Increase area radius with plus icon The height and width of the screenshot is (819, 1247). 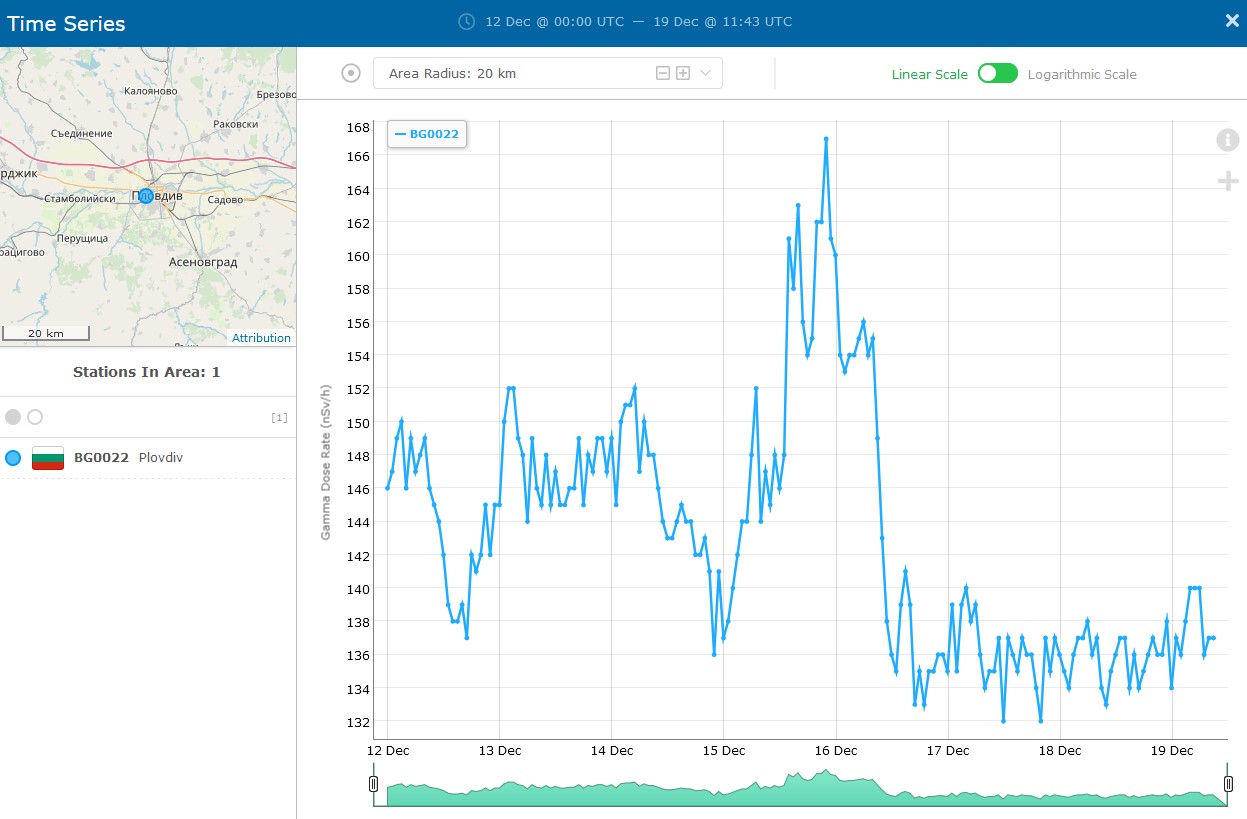(x=683, y=73)
